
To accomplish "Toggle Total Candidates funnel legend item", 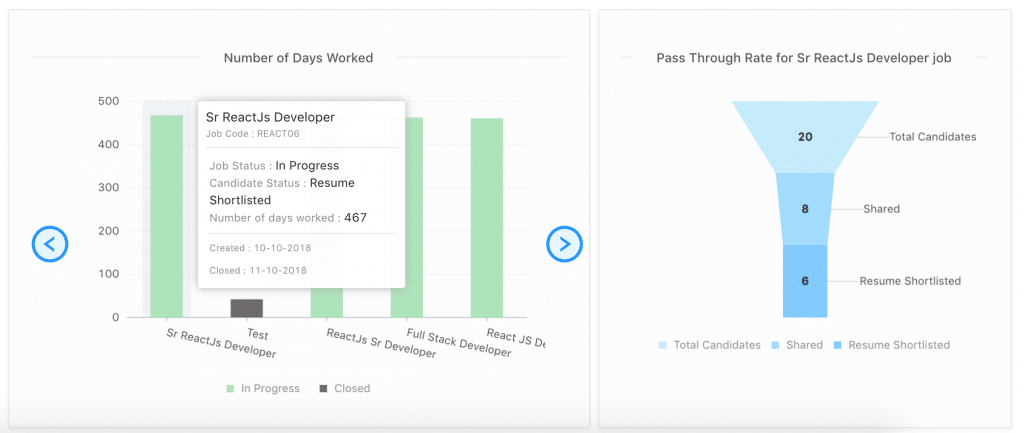I will [x=710, y=345].
